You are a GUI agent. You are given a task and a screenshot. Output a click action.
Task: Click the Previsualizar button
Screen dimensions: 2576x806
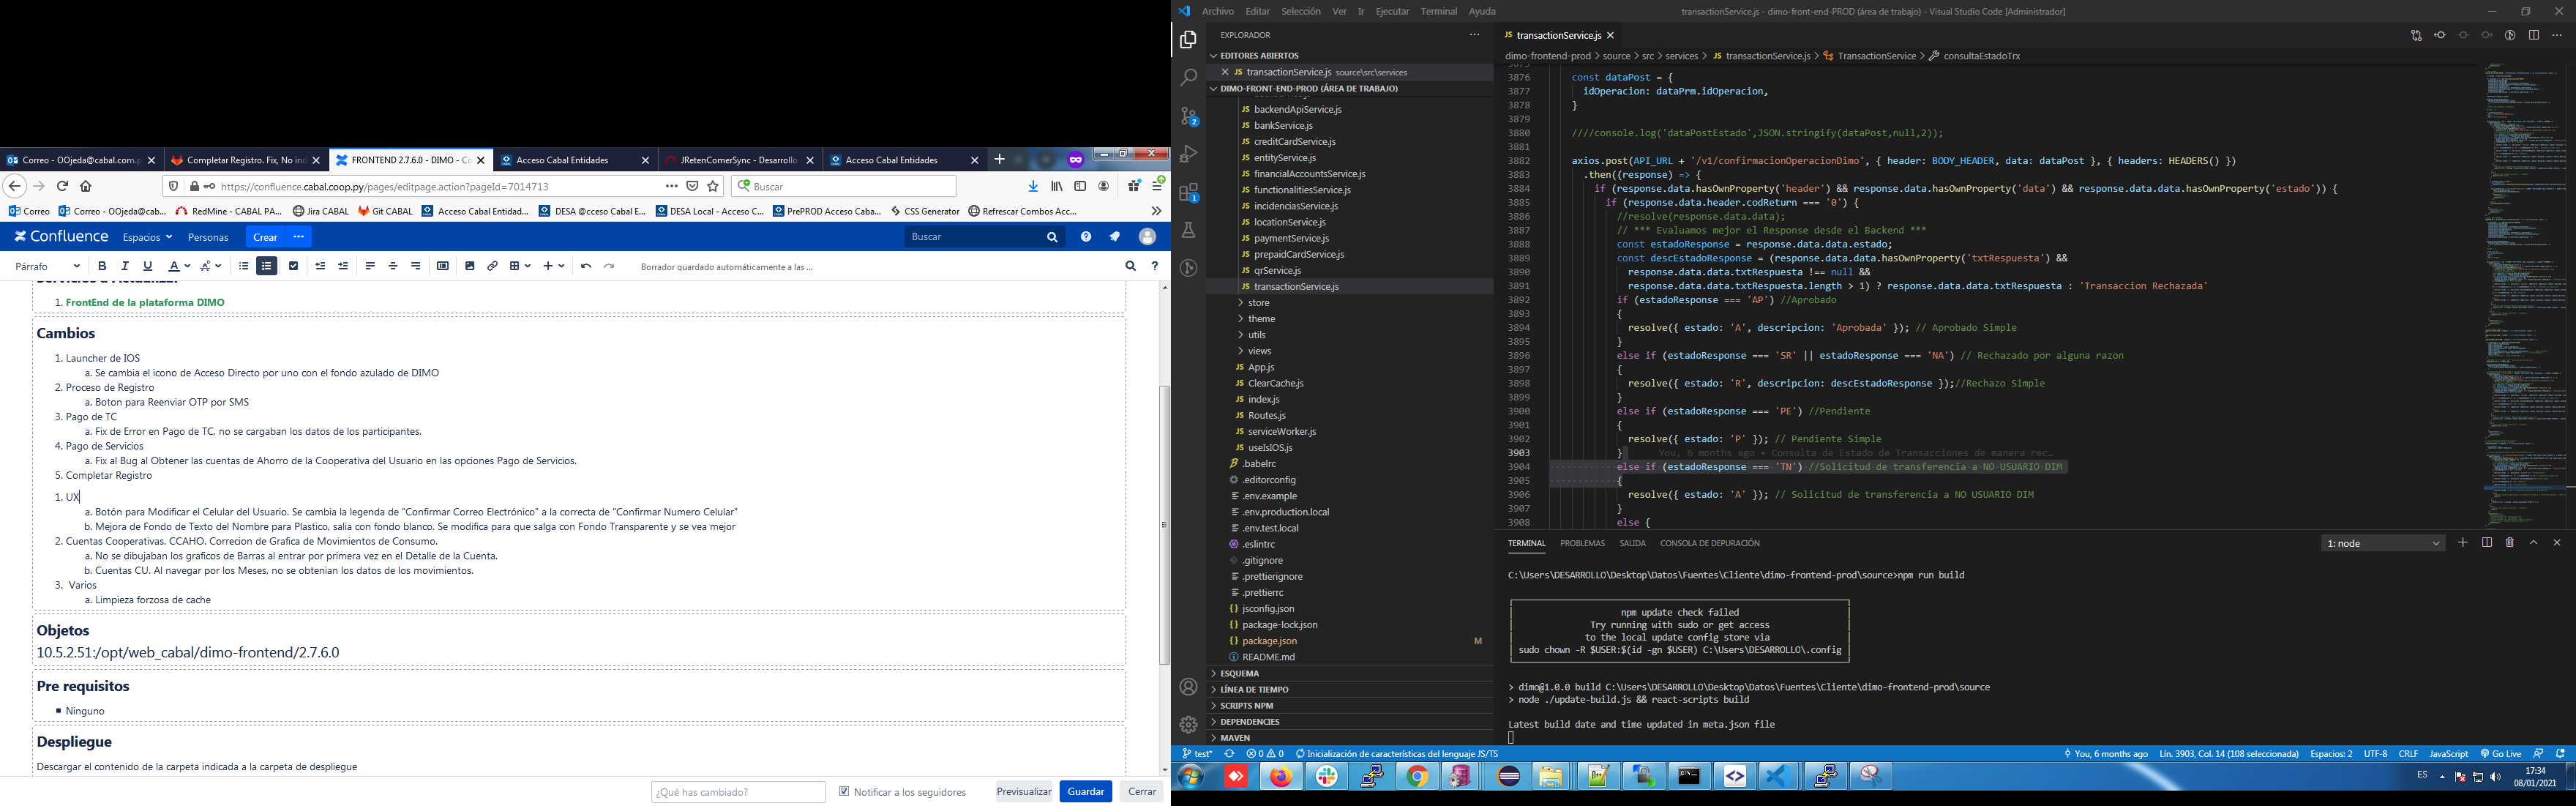(x=1024, y=791)
